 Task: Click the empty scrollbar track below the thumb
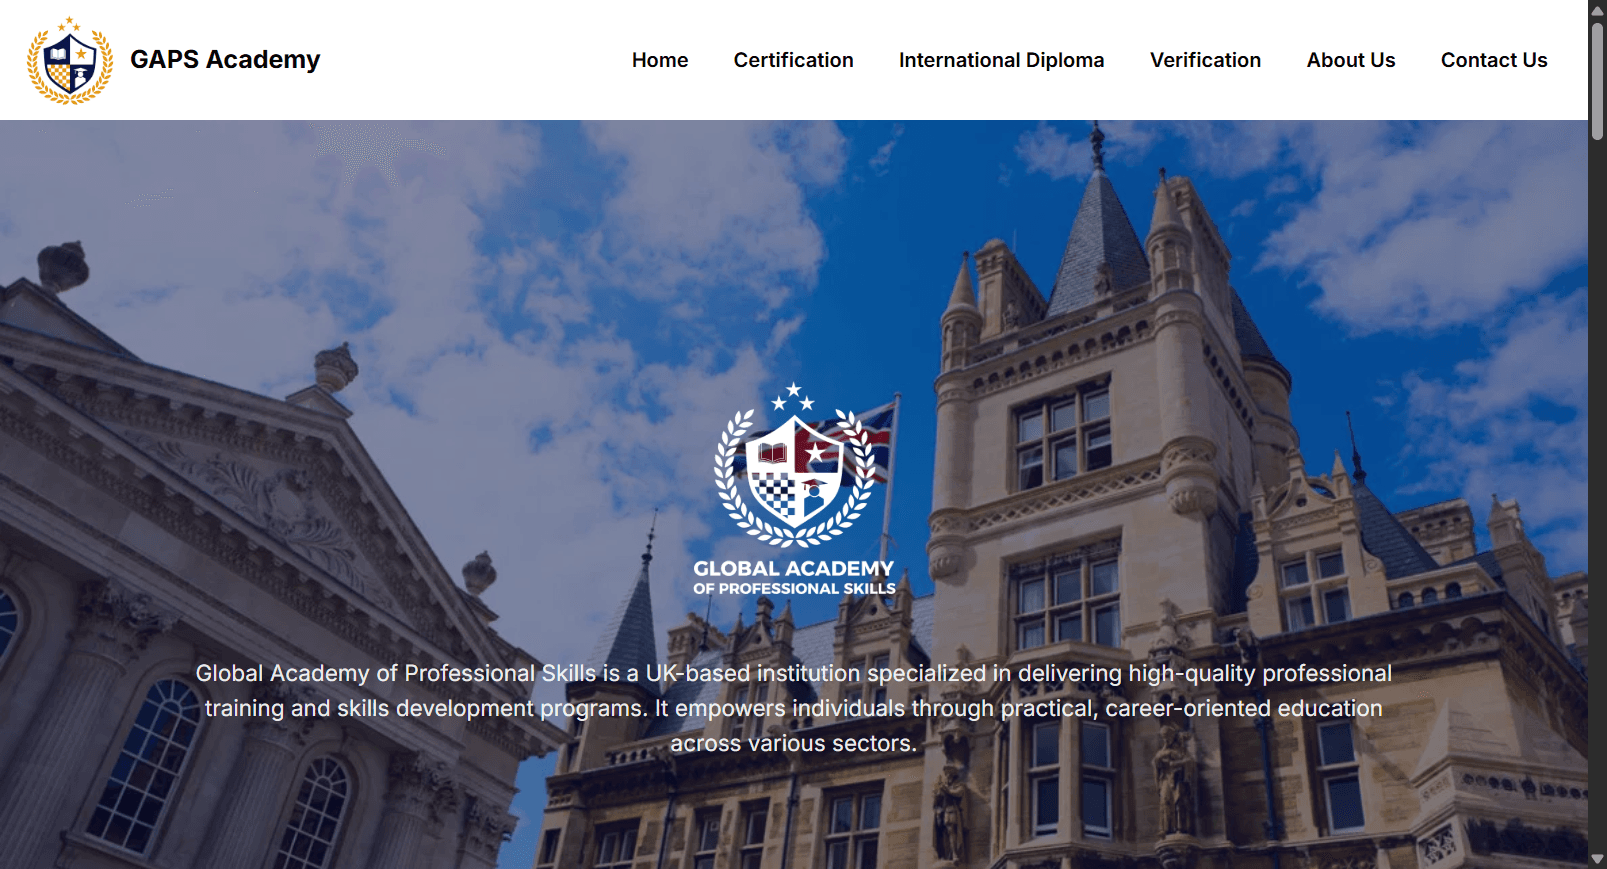click(x=1597, y=500)
